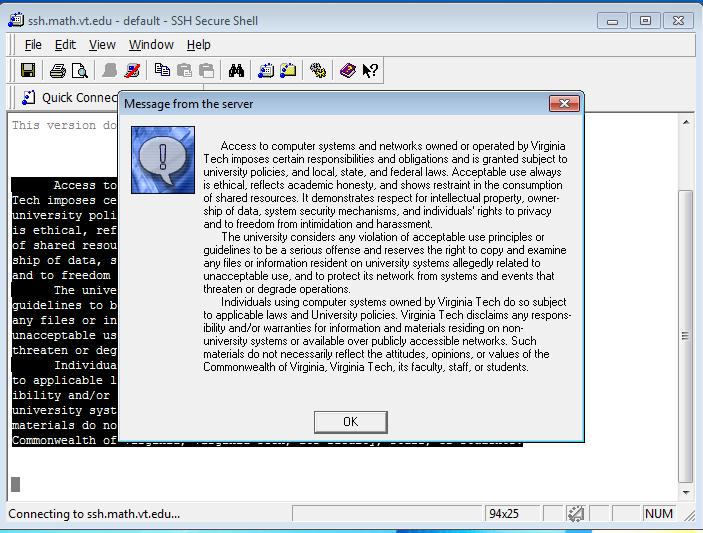Click the terminal scrollbar down arrow
Screen dimensions: 703x533
coord(686,492)
